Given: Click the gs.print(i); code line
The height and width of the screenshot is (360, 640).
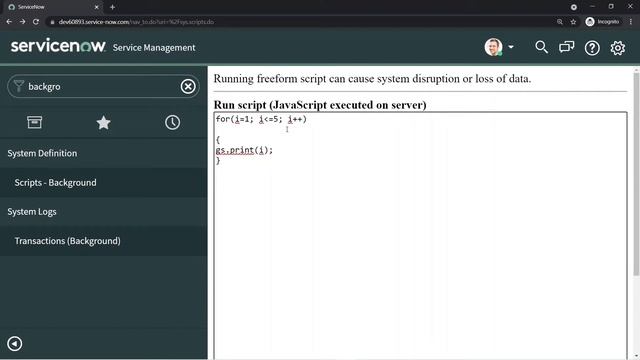Looking at the screenshot, I should (x=244, y=150).
